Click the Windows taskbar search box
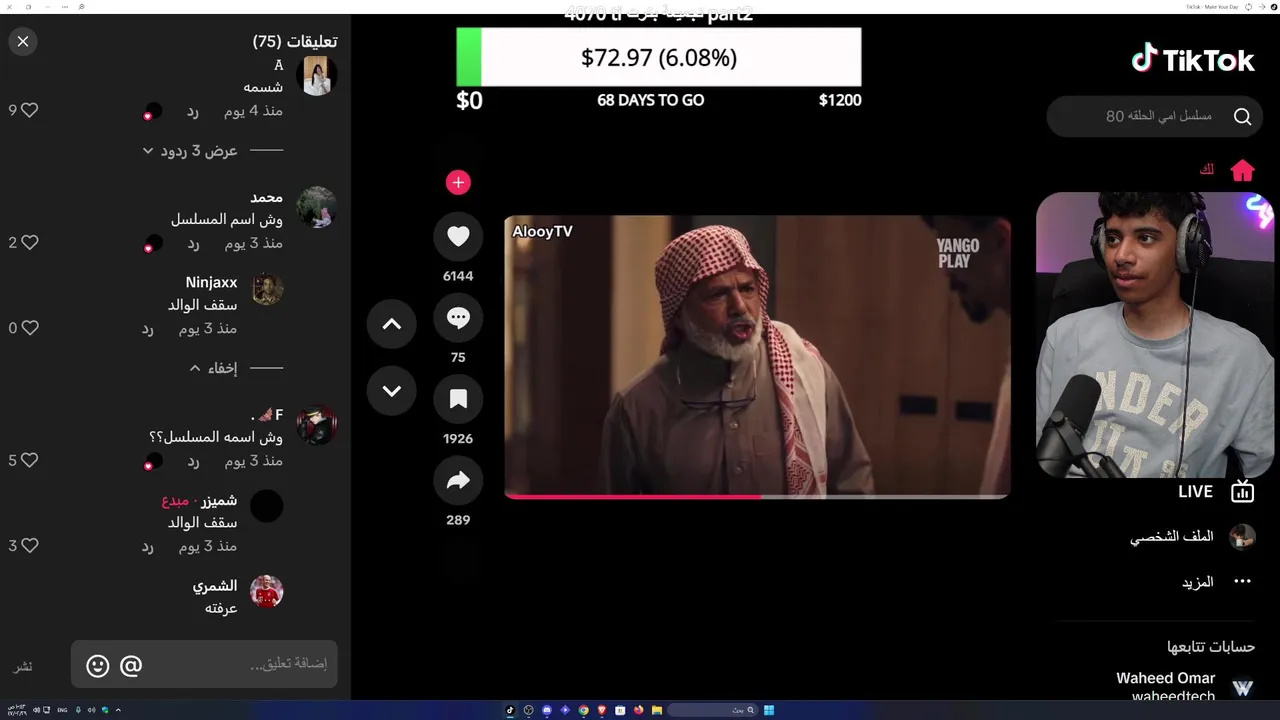The width and height of the screenshot is (1280, 720). pos(712,710)
